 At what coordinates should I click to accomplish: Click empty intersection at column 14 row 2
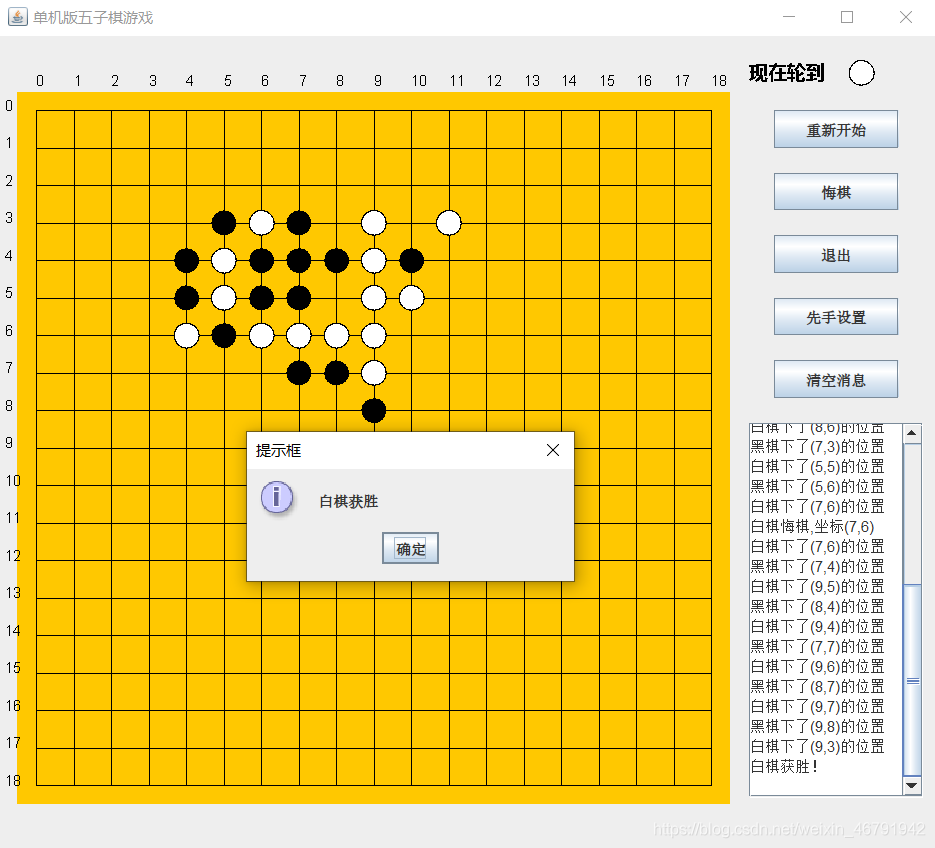tap(562, 185)
